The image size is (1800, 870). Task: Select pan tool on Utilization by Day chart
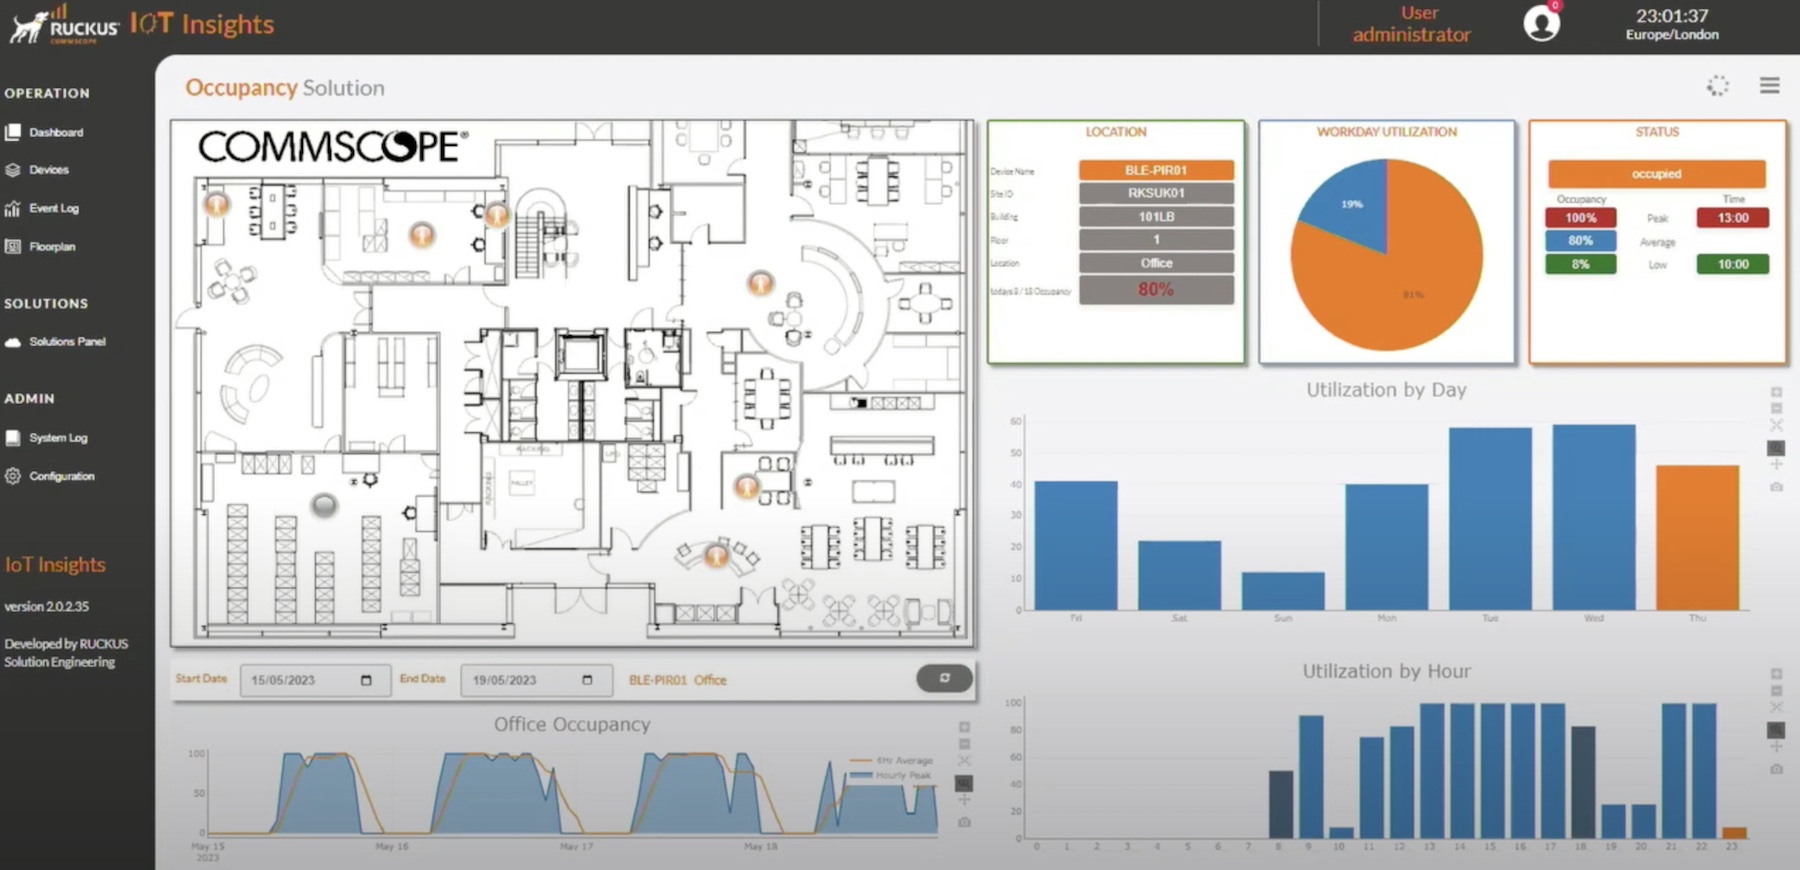tap(1776, 464)
